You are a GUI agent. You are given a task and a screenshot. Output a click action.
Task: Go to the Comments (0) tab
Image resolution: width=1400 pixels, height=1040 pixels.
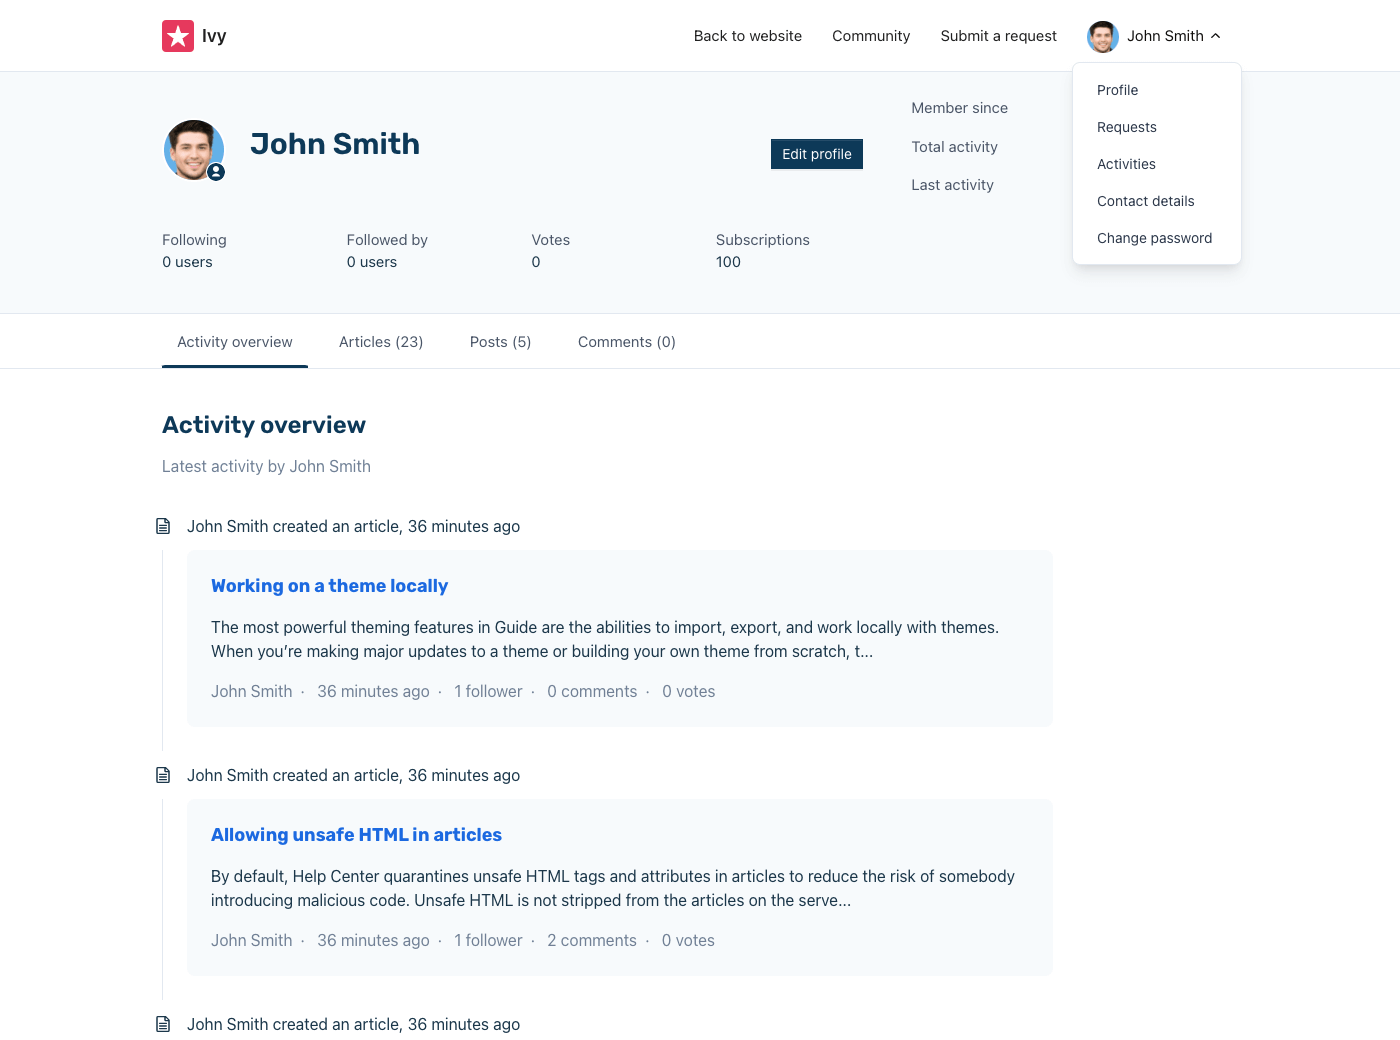coord(627,342)
